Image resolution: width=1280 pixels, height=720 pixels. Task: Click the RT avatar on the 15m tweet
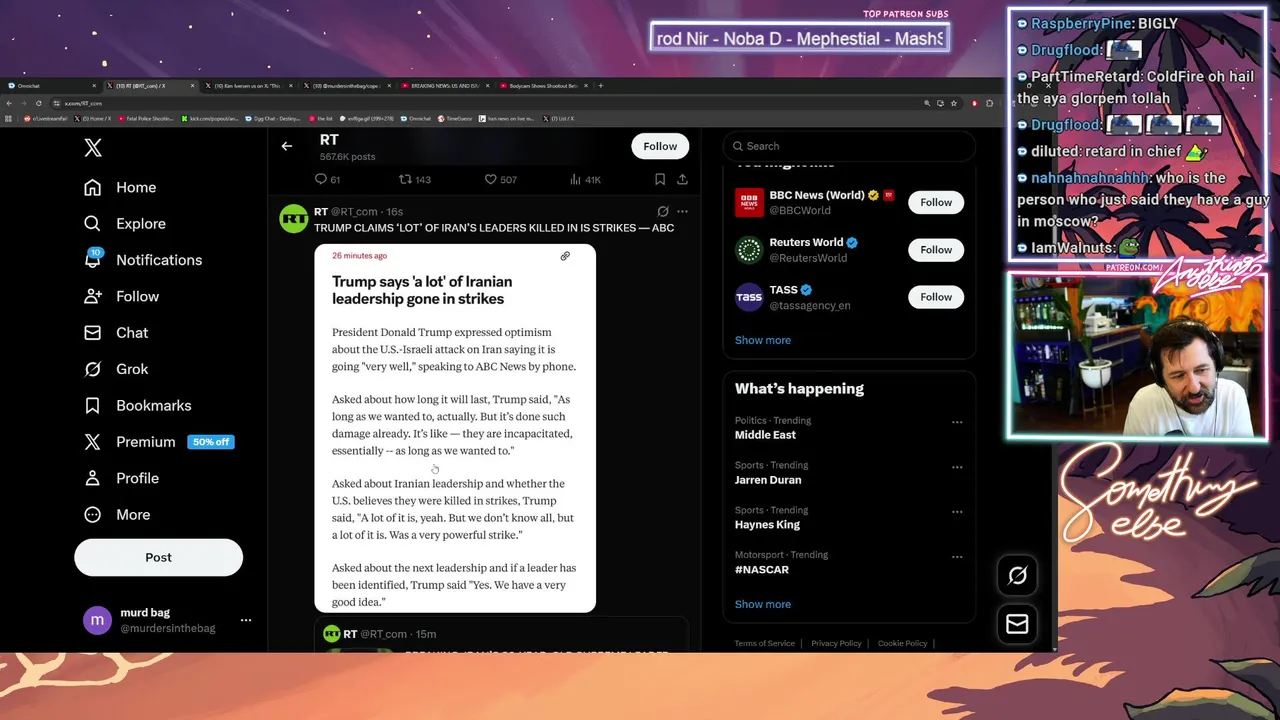click(331, 634)
